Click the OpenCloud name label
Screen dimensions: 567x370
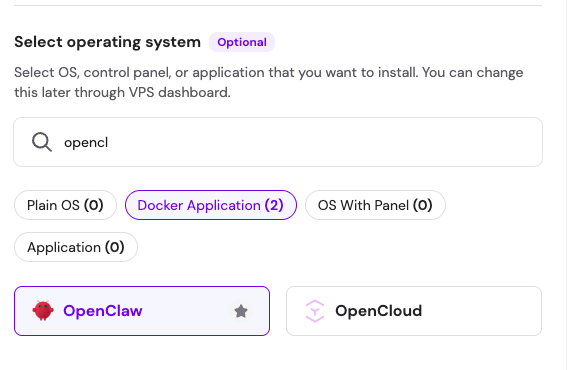click(x=378, y=311)
